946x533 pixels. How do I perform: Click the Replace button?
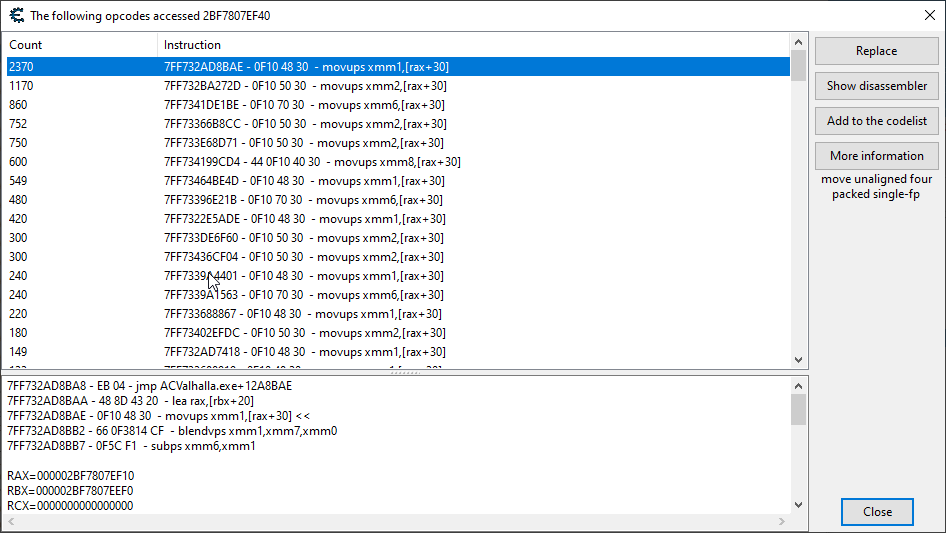point(876,51)
